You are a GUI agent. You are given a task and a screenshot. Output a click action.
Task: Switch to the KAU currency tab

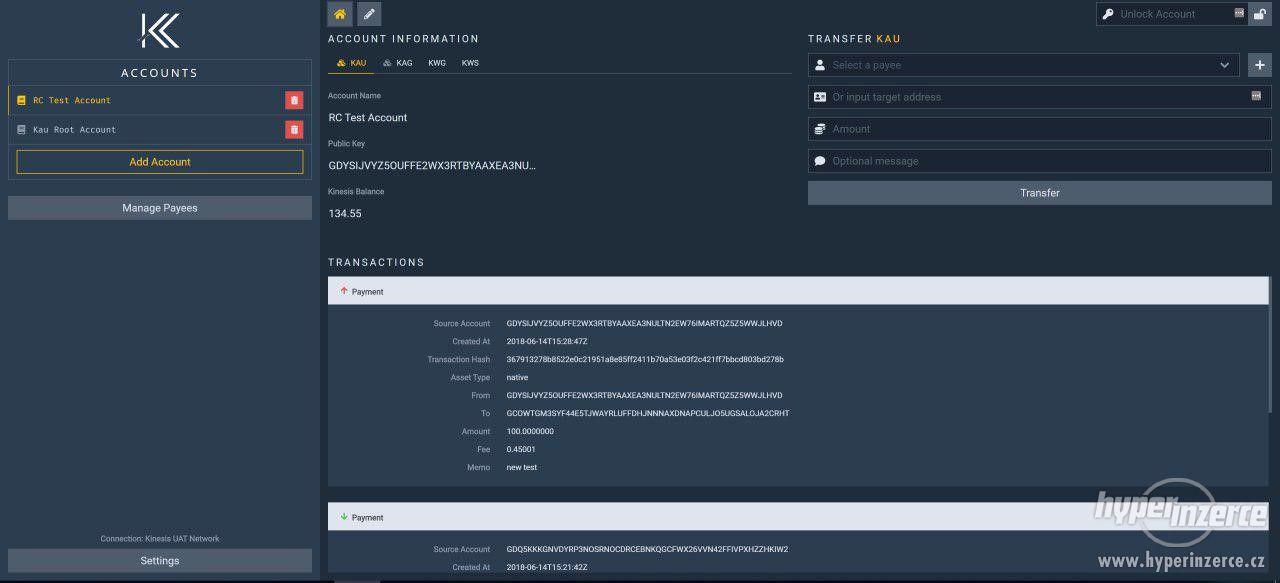352,63
